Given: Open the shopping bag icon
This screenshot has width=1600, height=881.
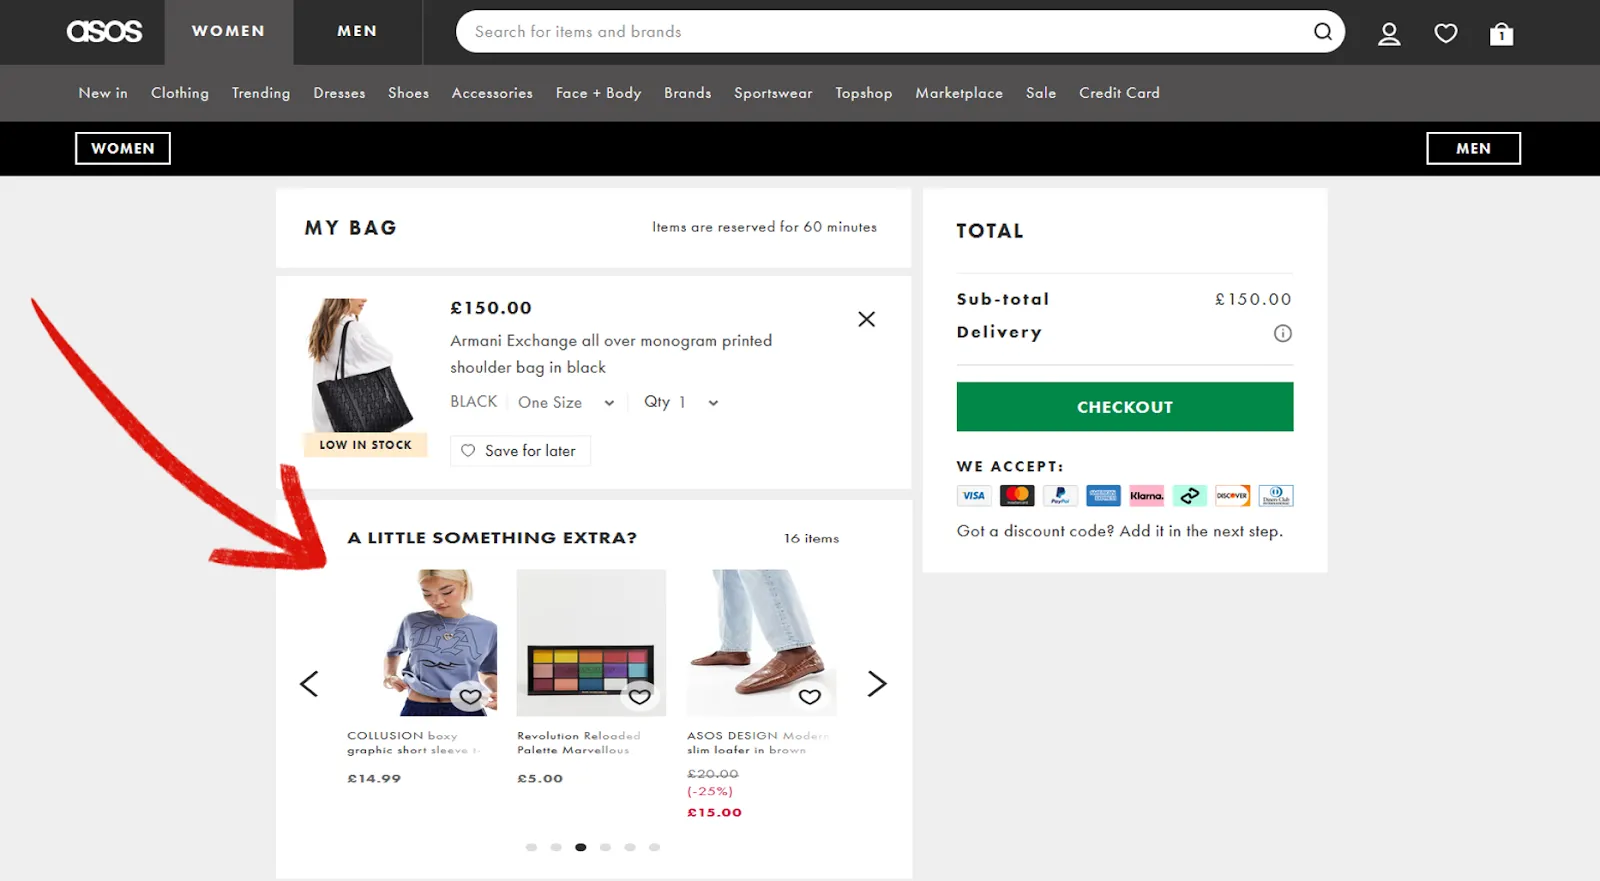Looking at the screenshot, I should point(1501,34).
